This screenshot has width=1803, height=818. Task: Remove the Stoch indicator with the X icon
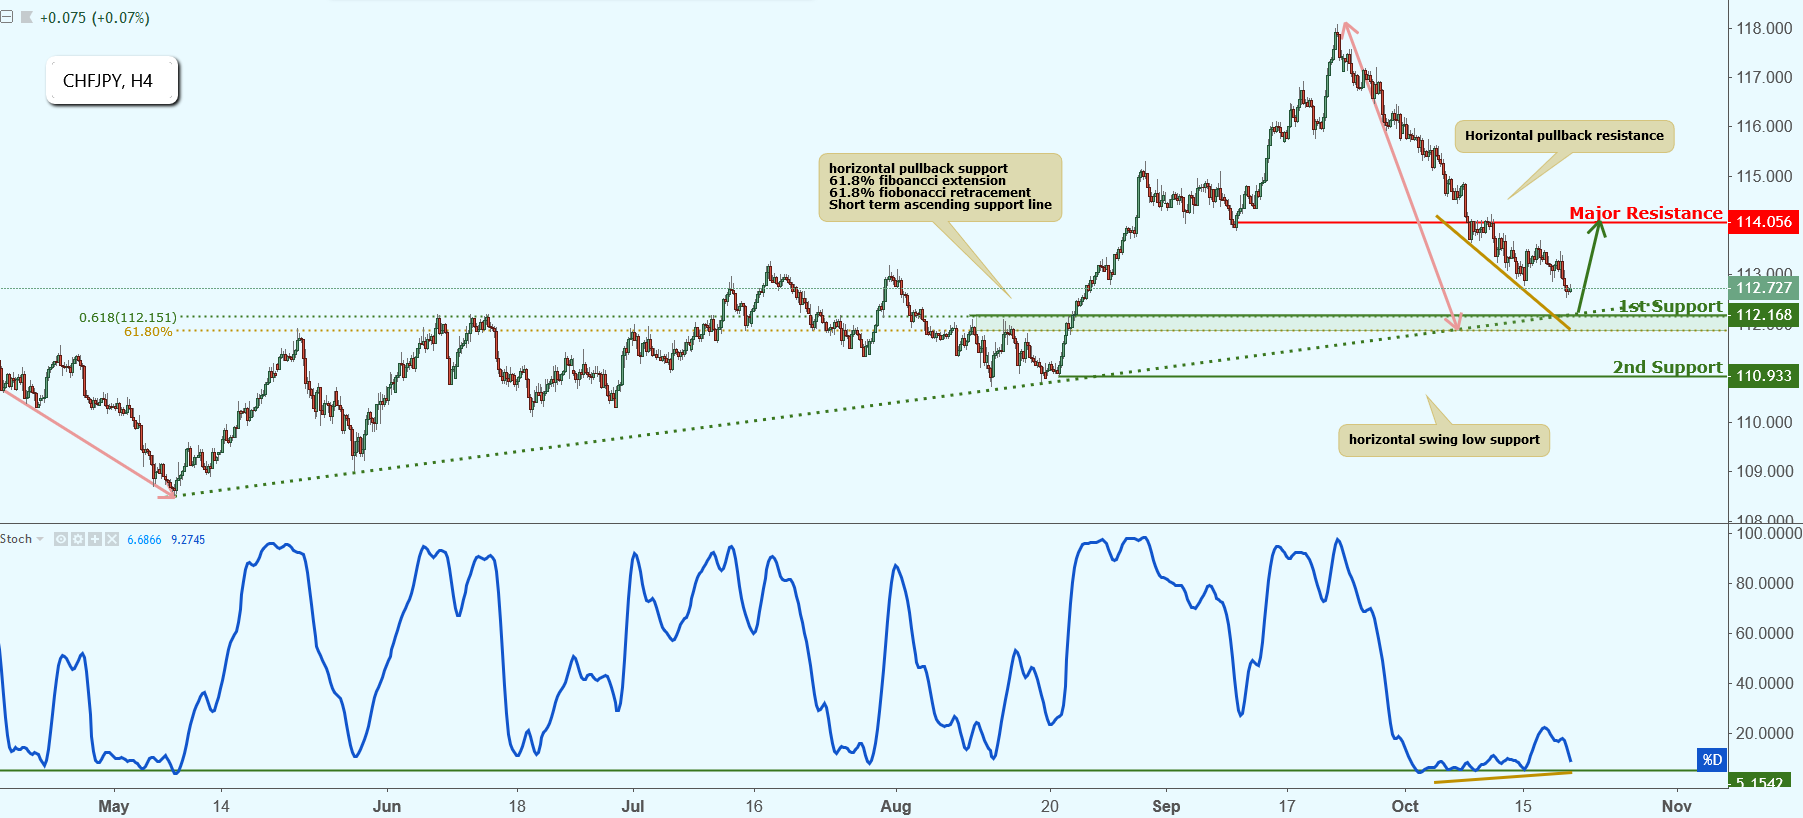pos(111,539)
